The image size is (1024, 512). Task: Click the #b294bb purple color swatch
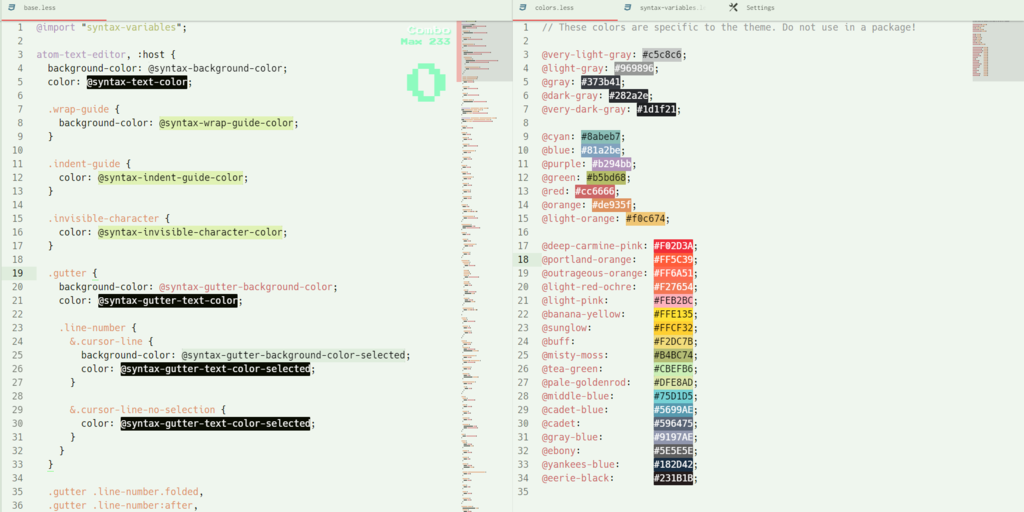point(612,164)
